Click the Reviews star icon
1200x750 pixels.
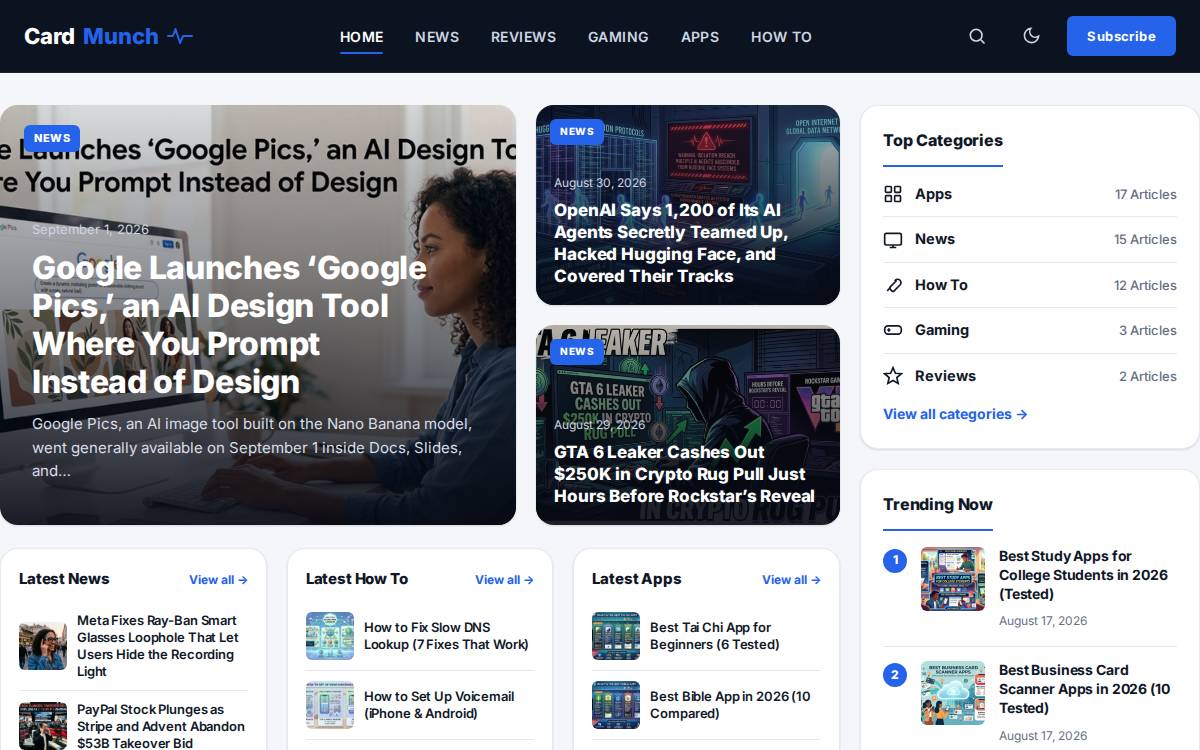(893, 376)
